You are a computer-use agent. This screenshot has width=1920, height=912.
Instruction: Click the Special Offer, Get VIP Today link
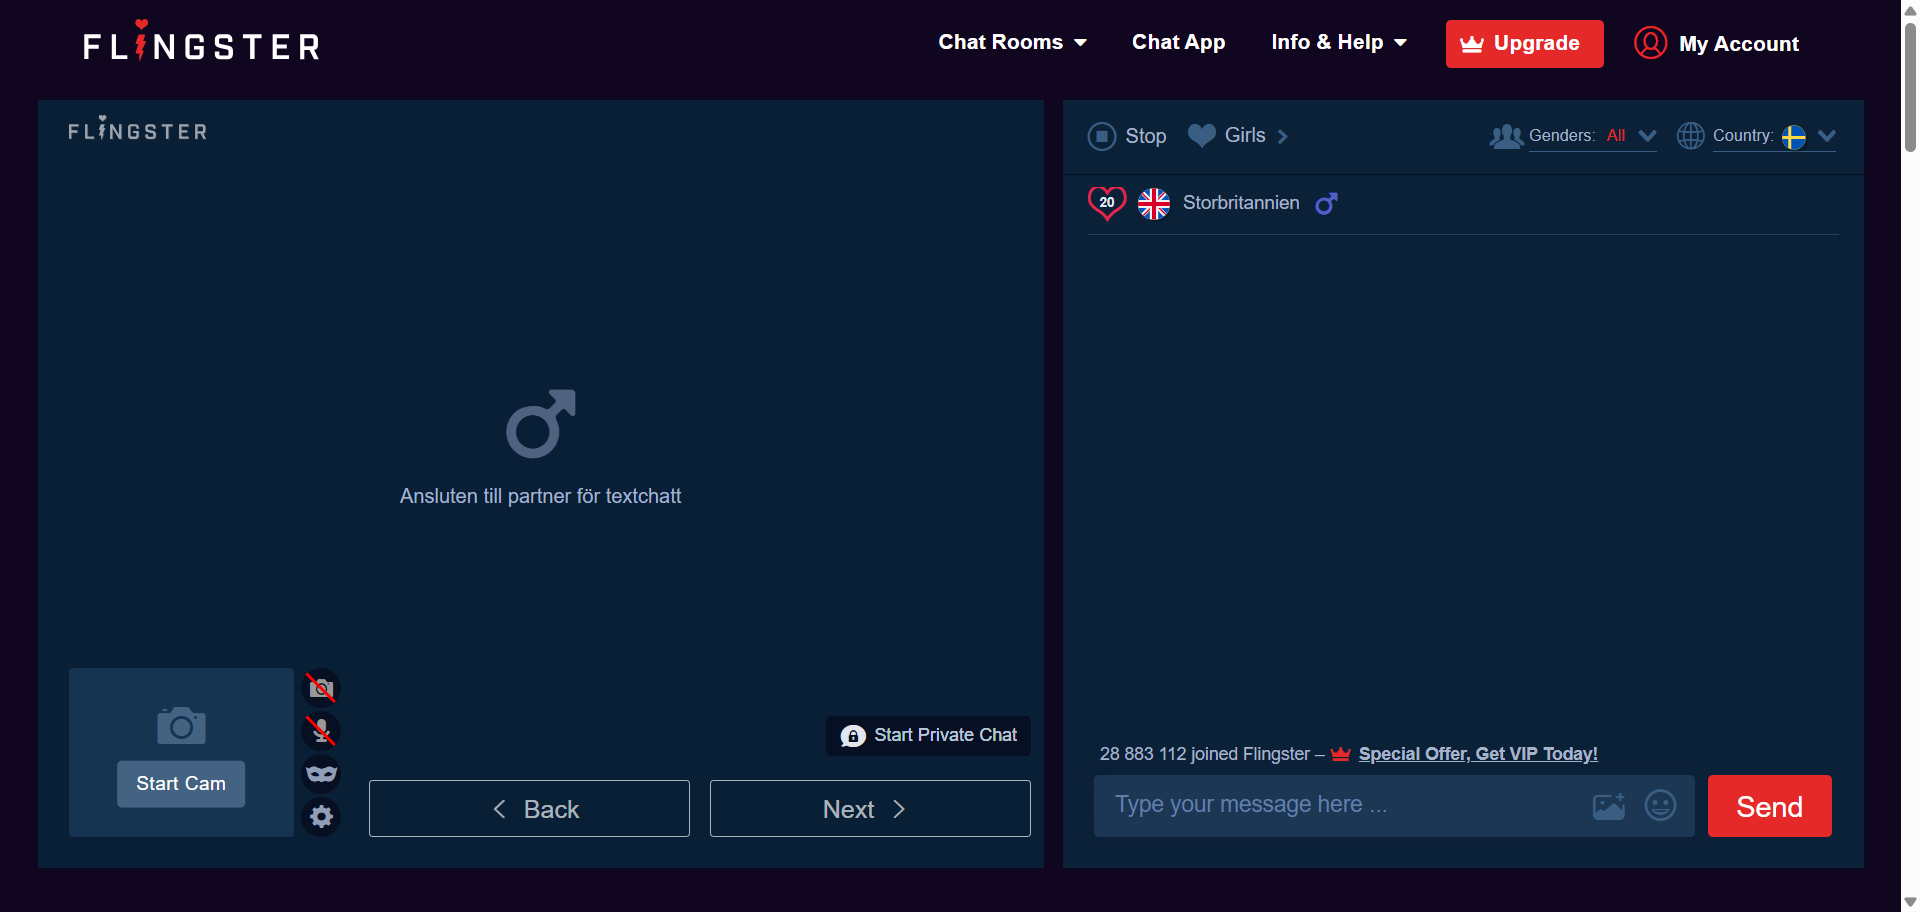1479,754
